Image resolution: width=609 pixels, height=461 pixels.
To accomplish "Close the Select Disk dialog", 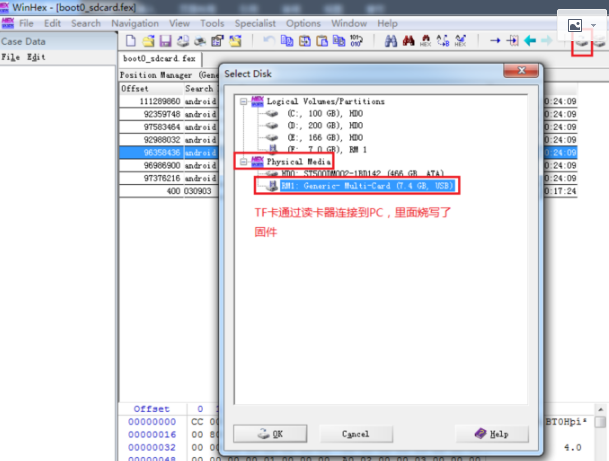I will click(x=521, y=70).
